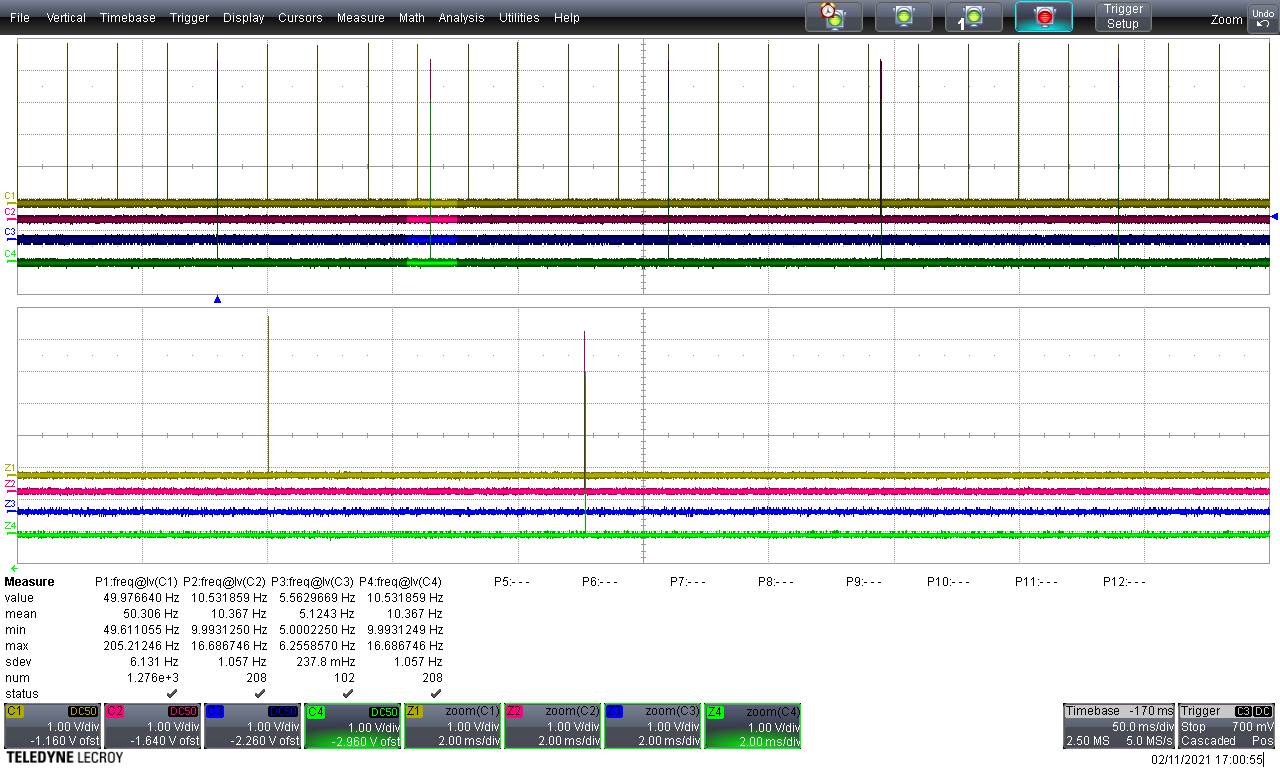Select the C2 channel descriptor box
Image resolution: width=1280 pixels, height=768 pixels.
[x=153, y=726]
